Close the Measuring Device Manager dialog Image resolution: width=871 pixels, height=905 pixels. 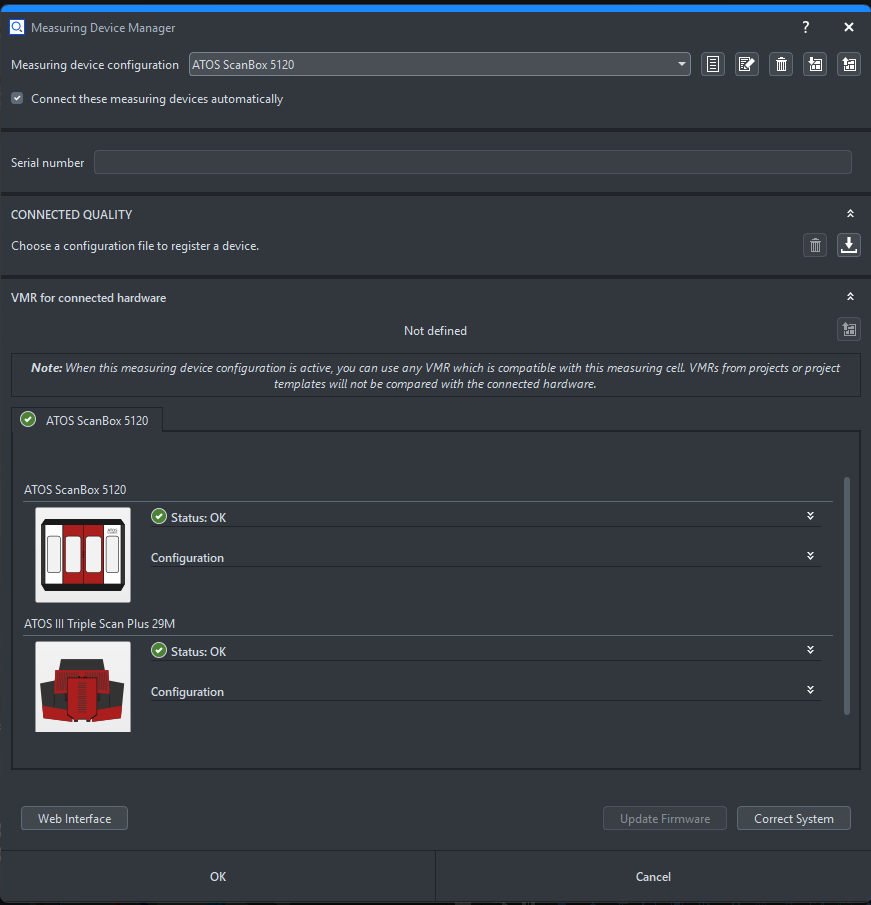[848, 27]
